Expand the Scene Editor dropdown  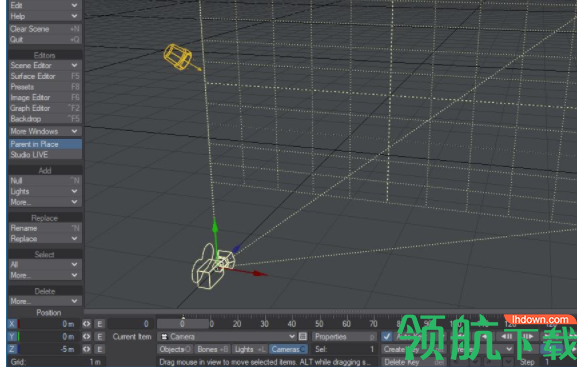tap(45, 65)
